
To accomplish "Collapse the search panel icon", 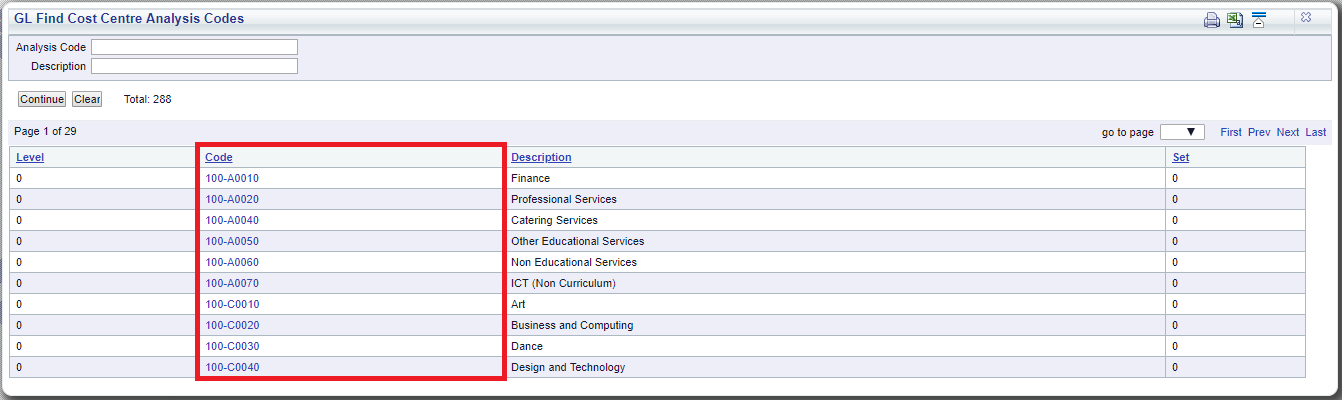I will [1259, 20].
